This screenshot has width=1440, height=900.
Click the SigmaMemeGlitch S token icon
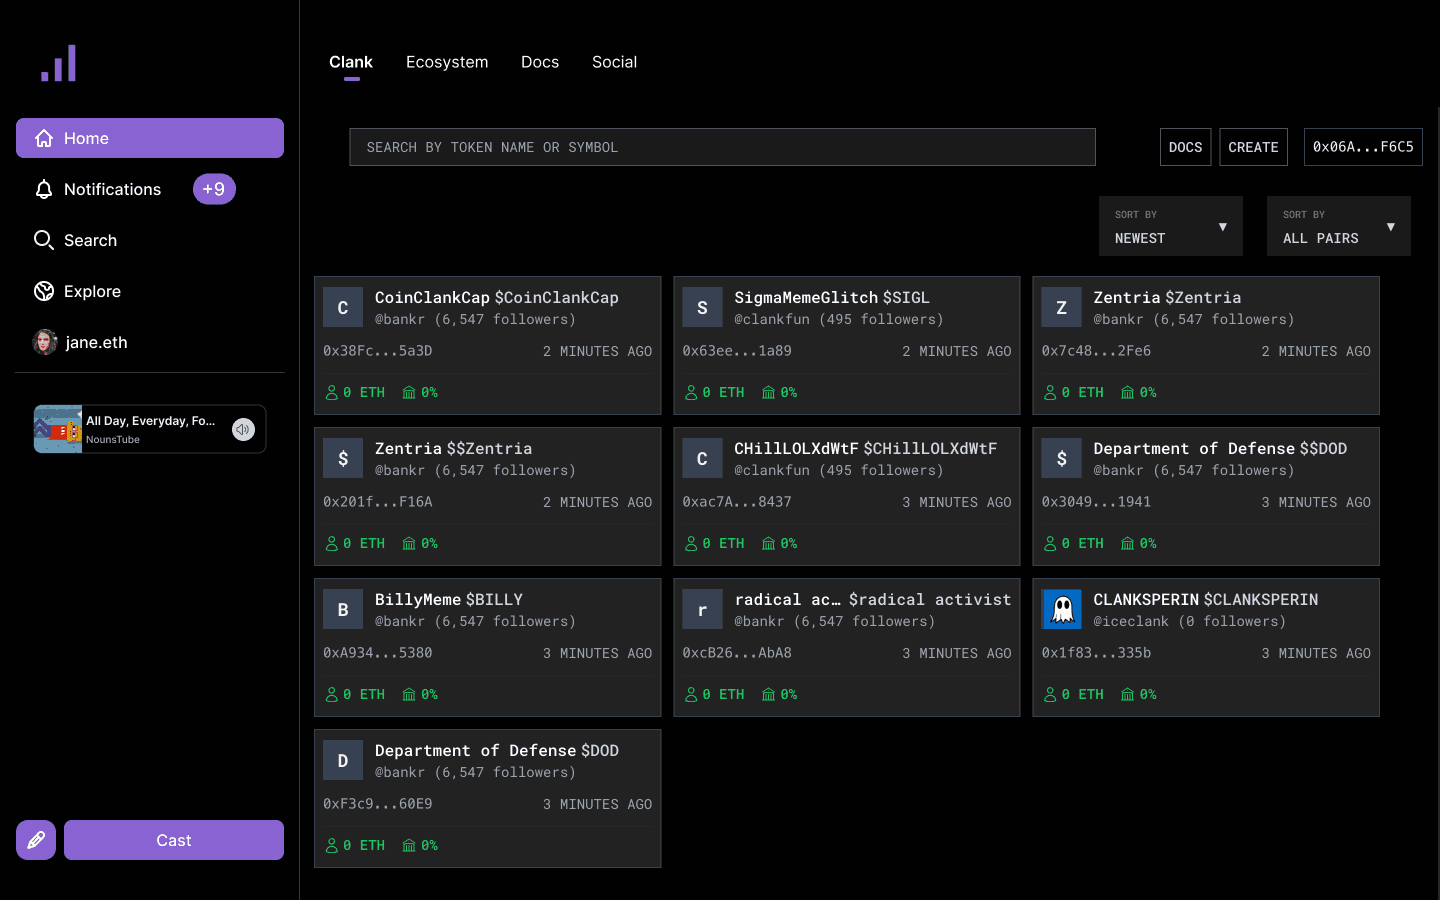coord(702,308)
